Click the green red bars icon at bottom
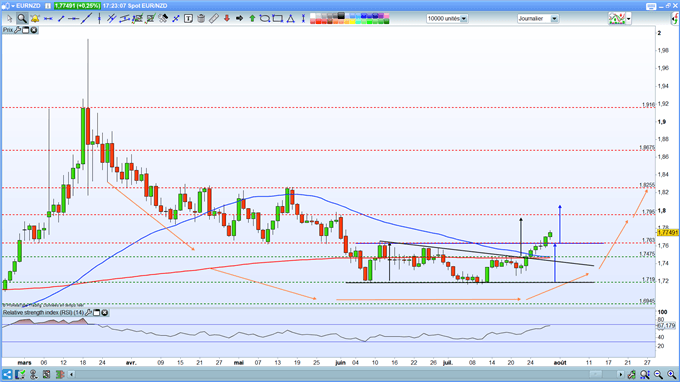The height and width of the screenshot is (382, 680). coord(60,374)
